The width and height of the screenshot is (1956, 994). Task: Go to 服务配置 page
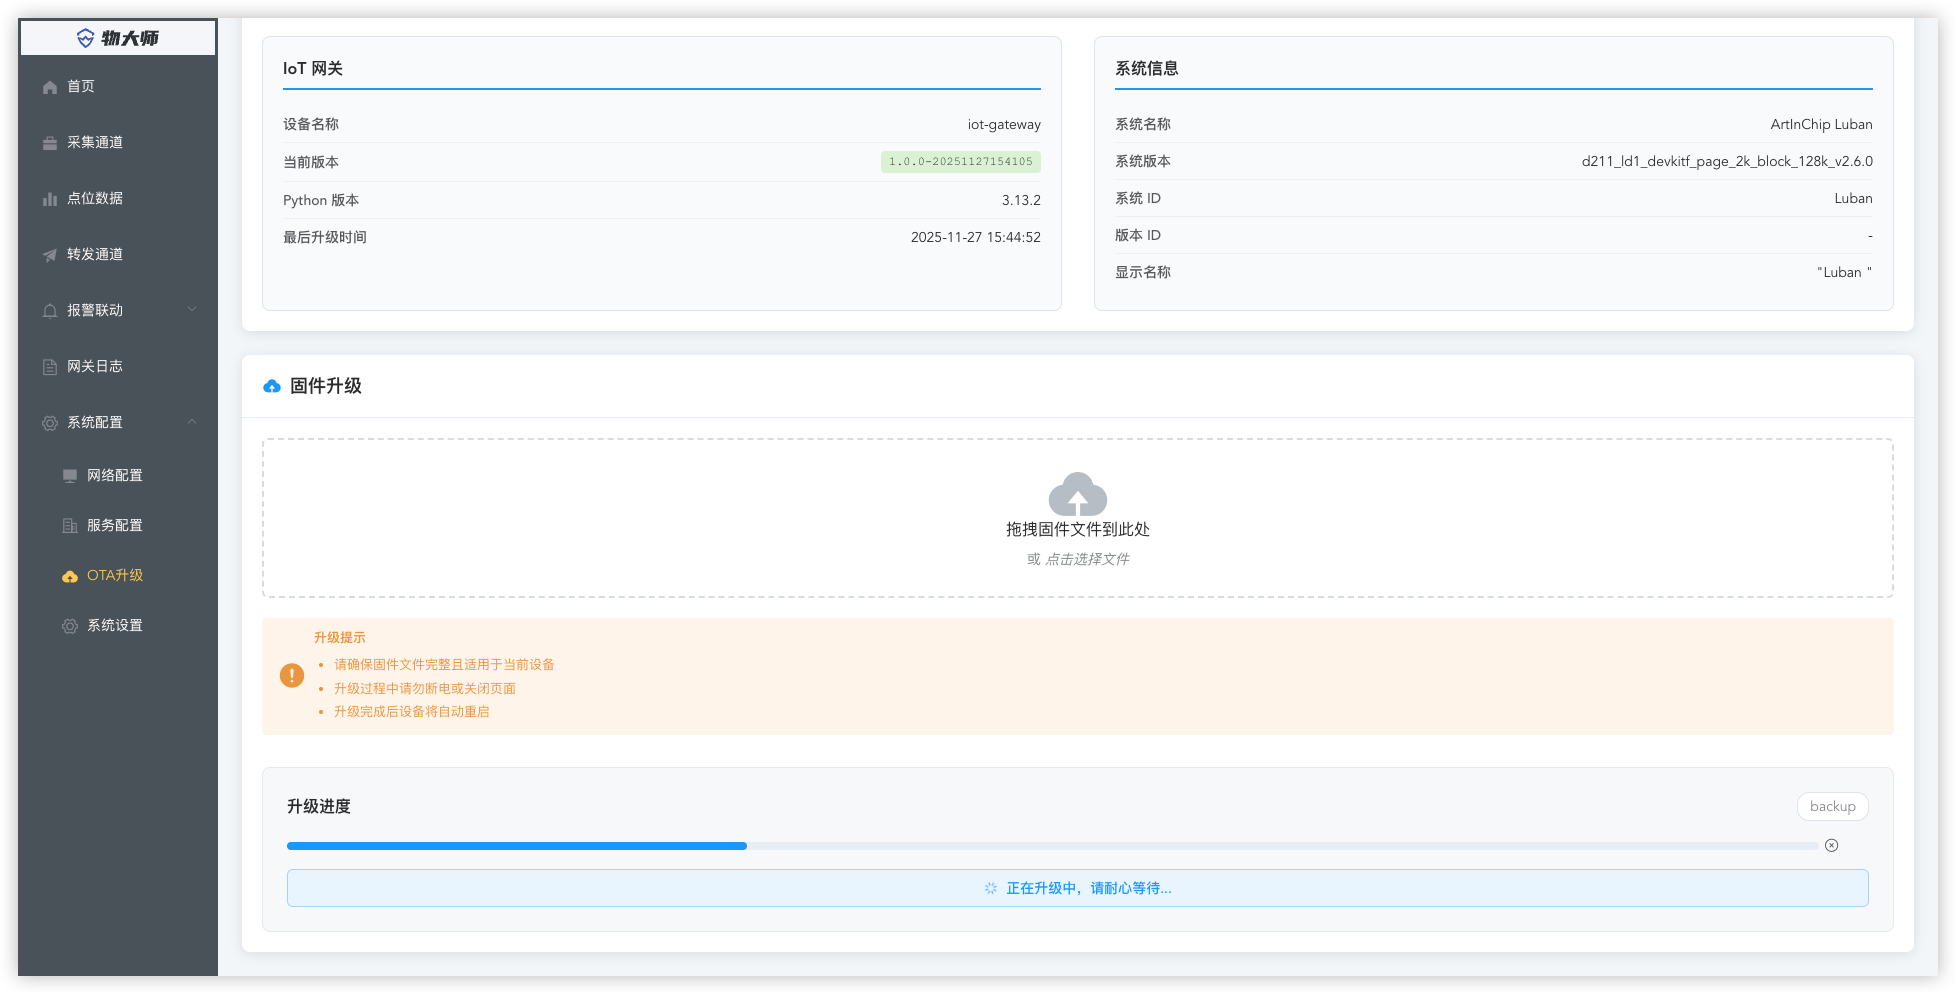click(114, 526)
